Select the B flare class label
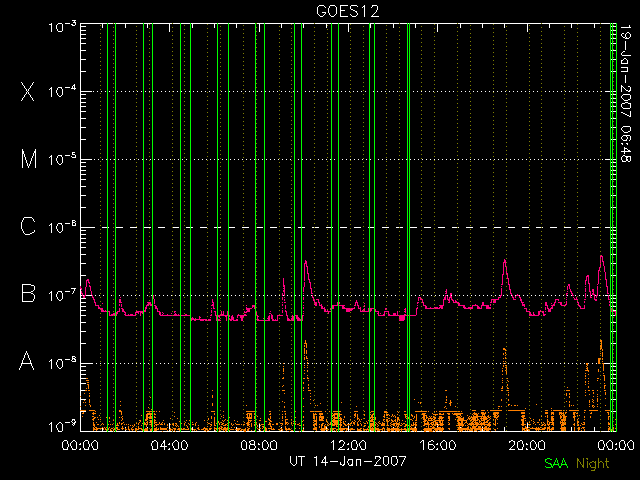Image resolution: width=640 pixels, height=480 pixels. coord(28,293)
